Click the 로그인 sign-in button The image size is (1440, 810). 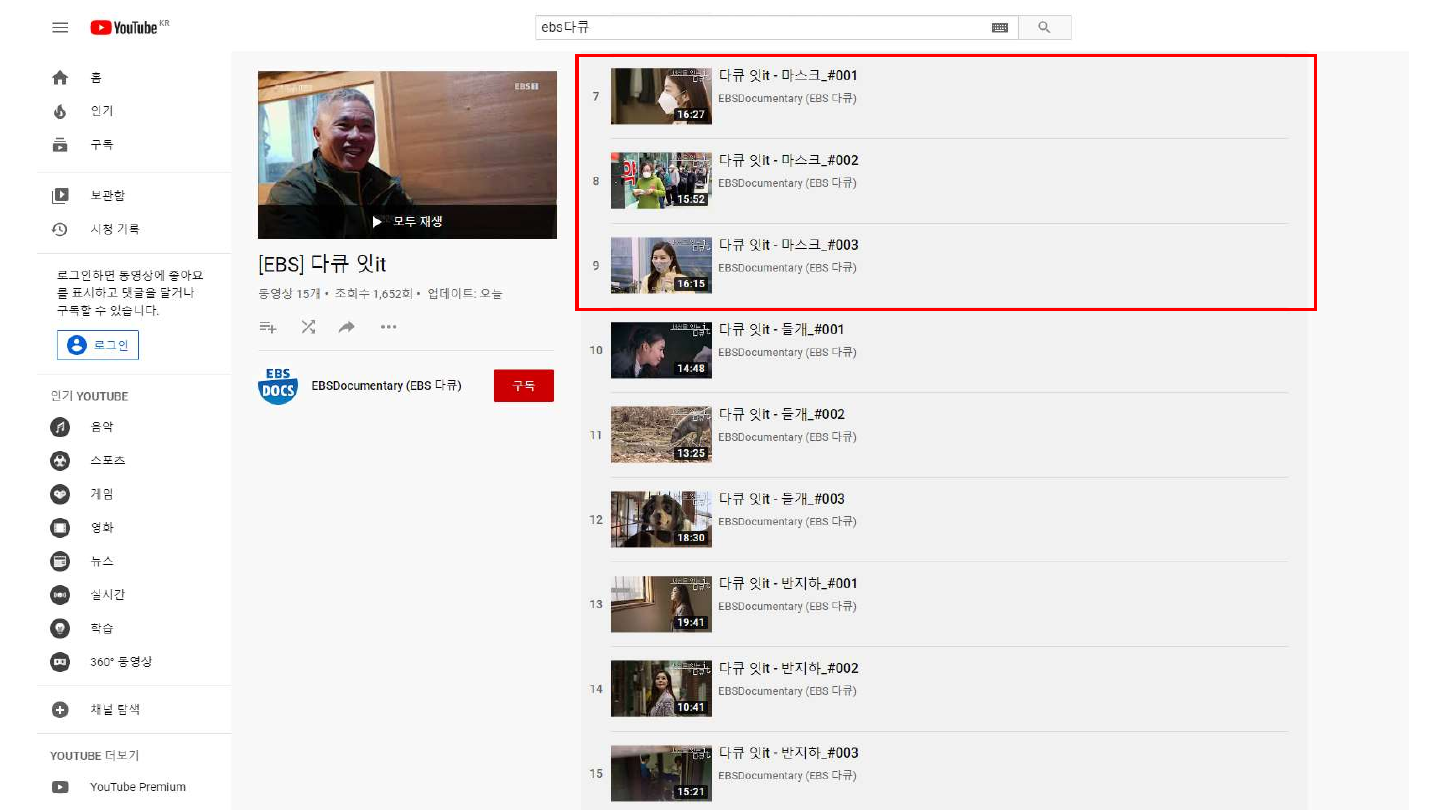(x=98, y=345)
